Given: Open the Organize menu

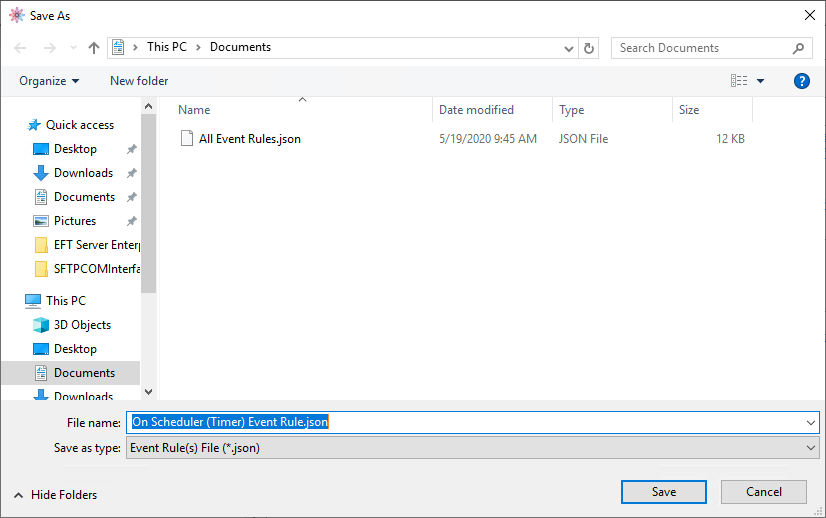Looking at the screenshot, I should tap(49, 81).
